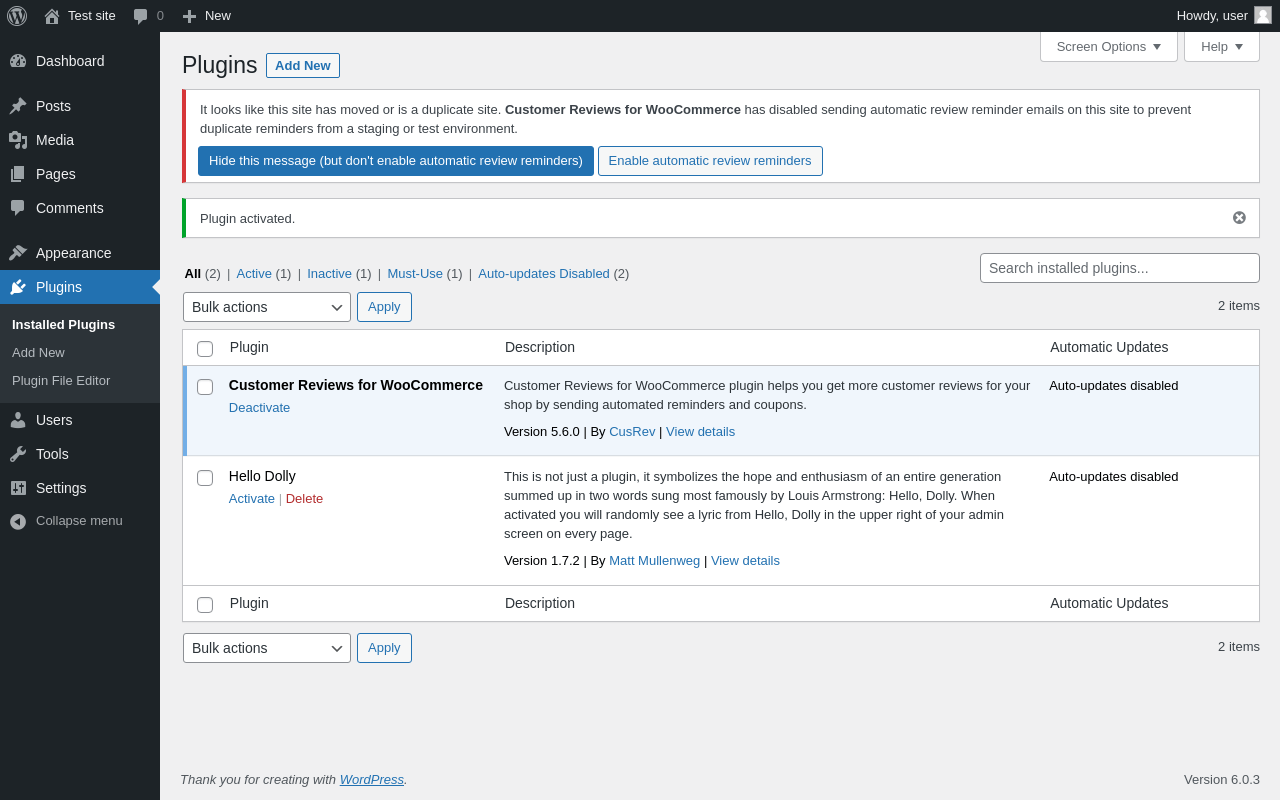Viewport: 1280px width, 800px height.
Task: Open the user avatar in admin bar
Action: (1263, 15)
